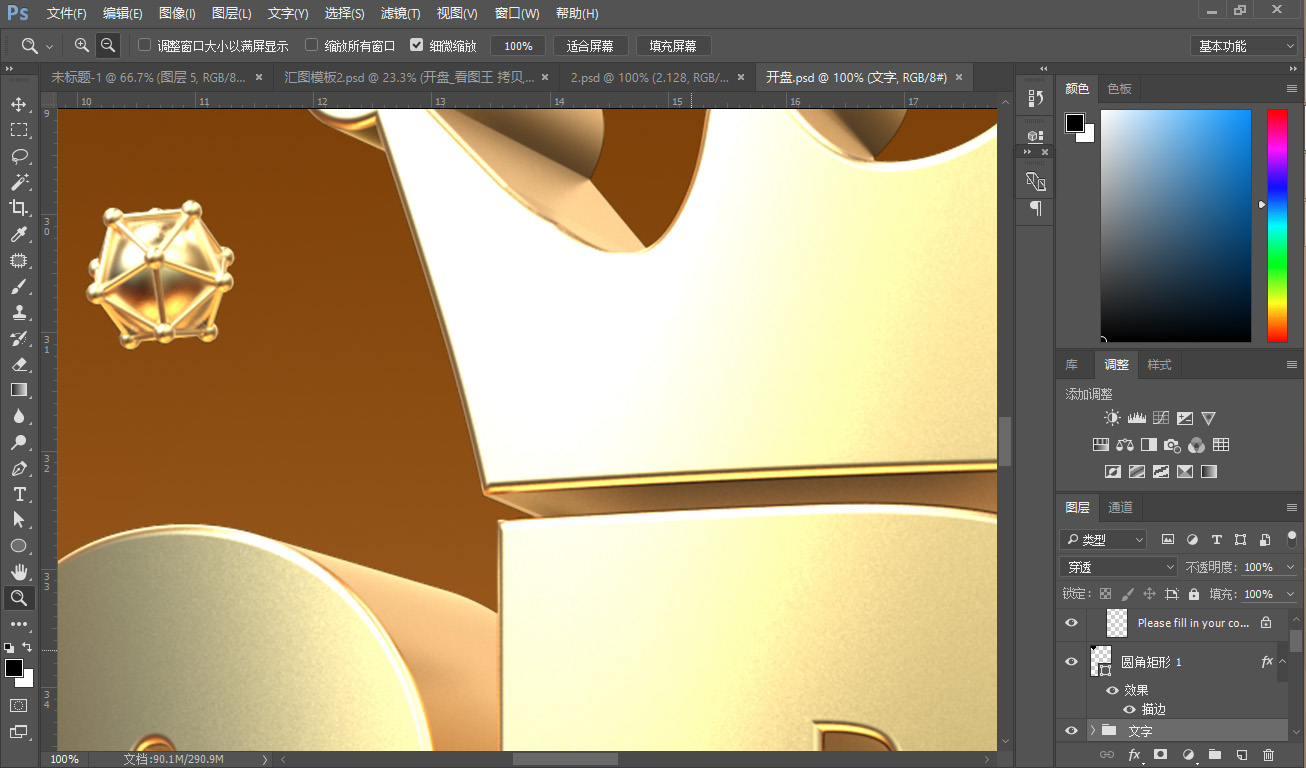
Task: Add a Photo Filter adjustment
Action: pyautogui.click(x=1172, y=445)
